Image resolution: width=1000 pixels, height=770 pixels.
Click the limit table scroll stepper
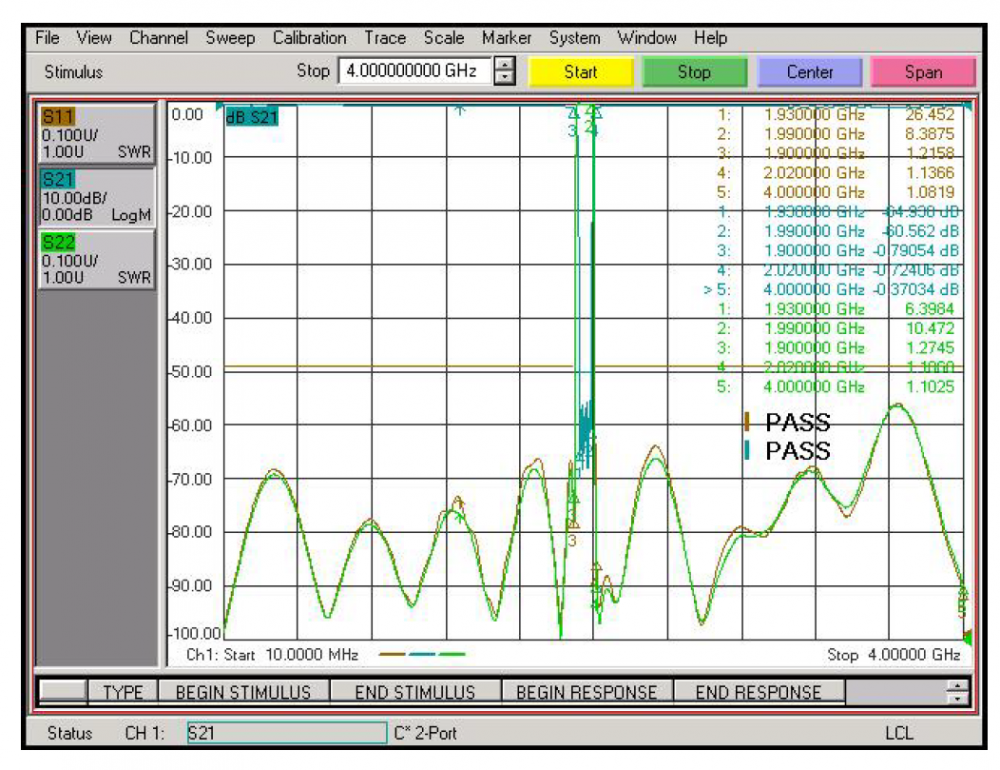pyautogui.click(x=958, y=692)
